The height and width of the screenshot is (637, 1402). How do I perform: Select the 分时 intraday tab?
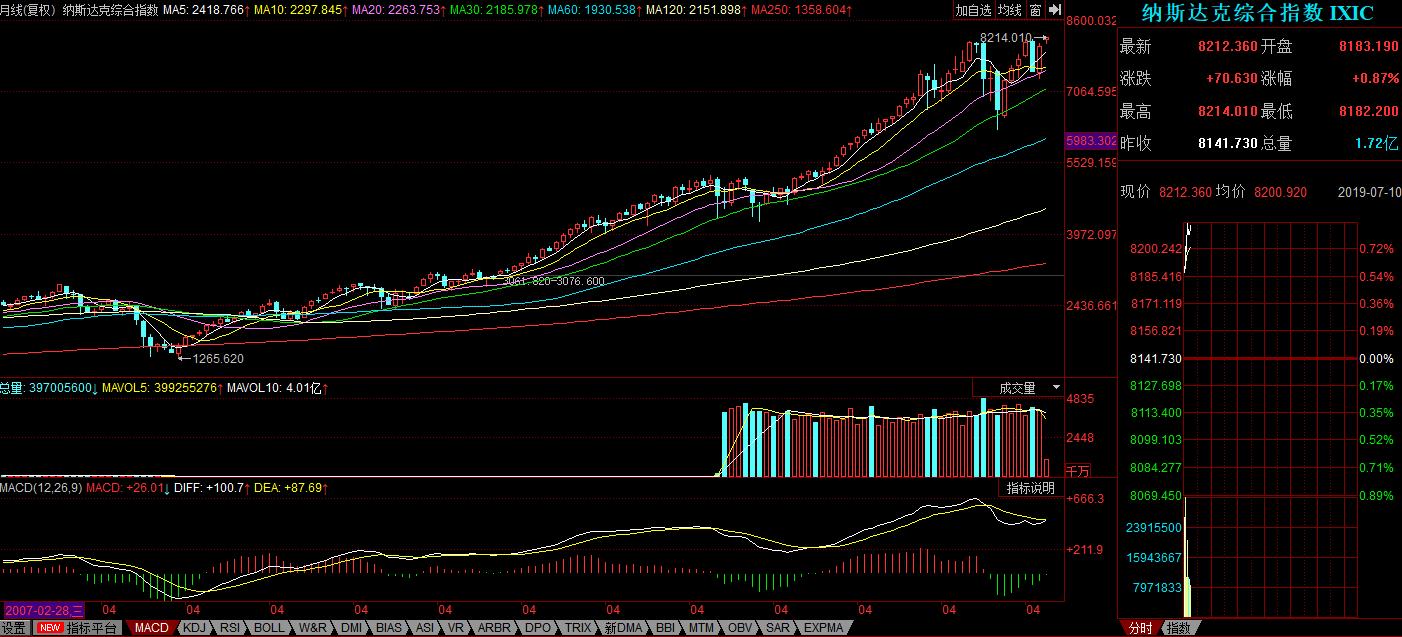(x=1140, y=628)
